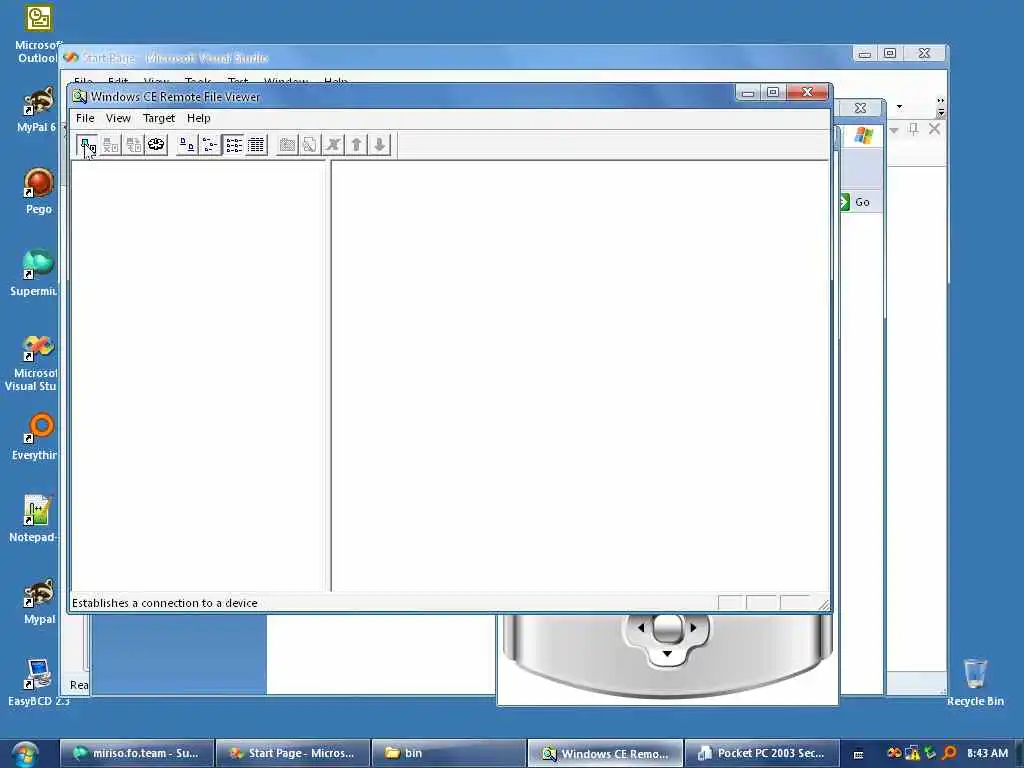Click the Export File up-arrow icon

(357, 145)
